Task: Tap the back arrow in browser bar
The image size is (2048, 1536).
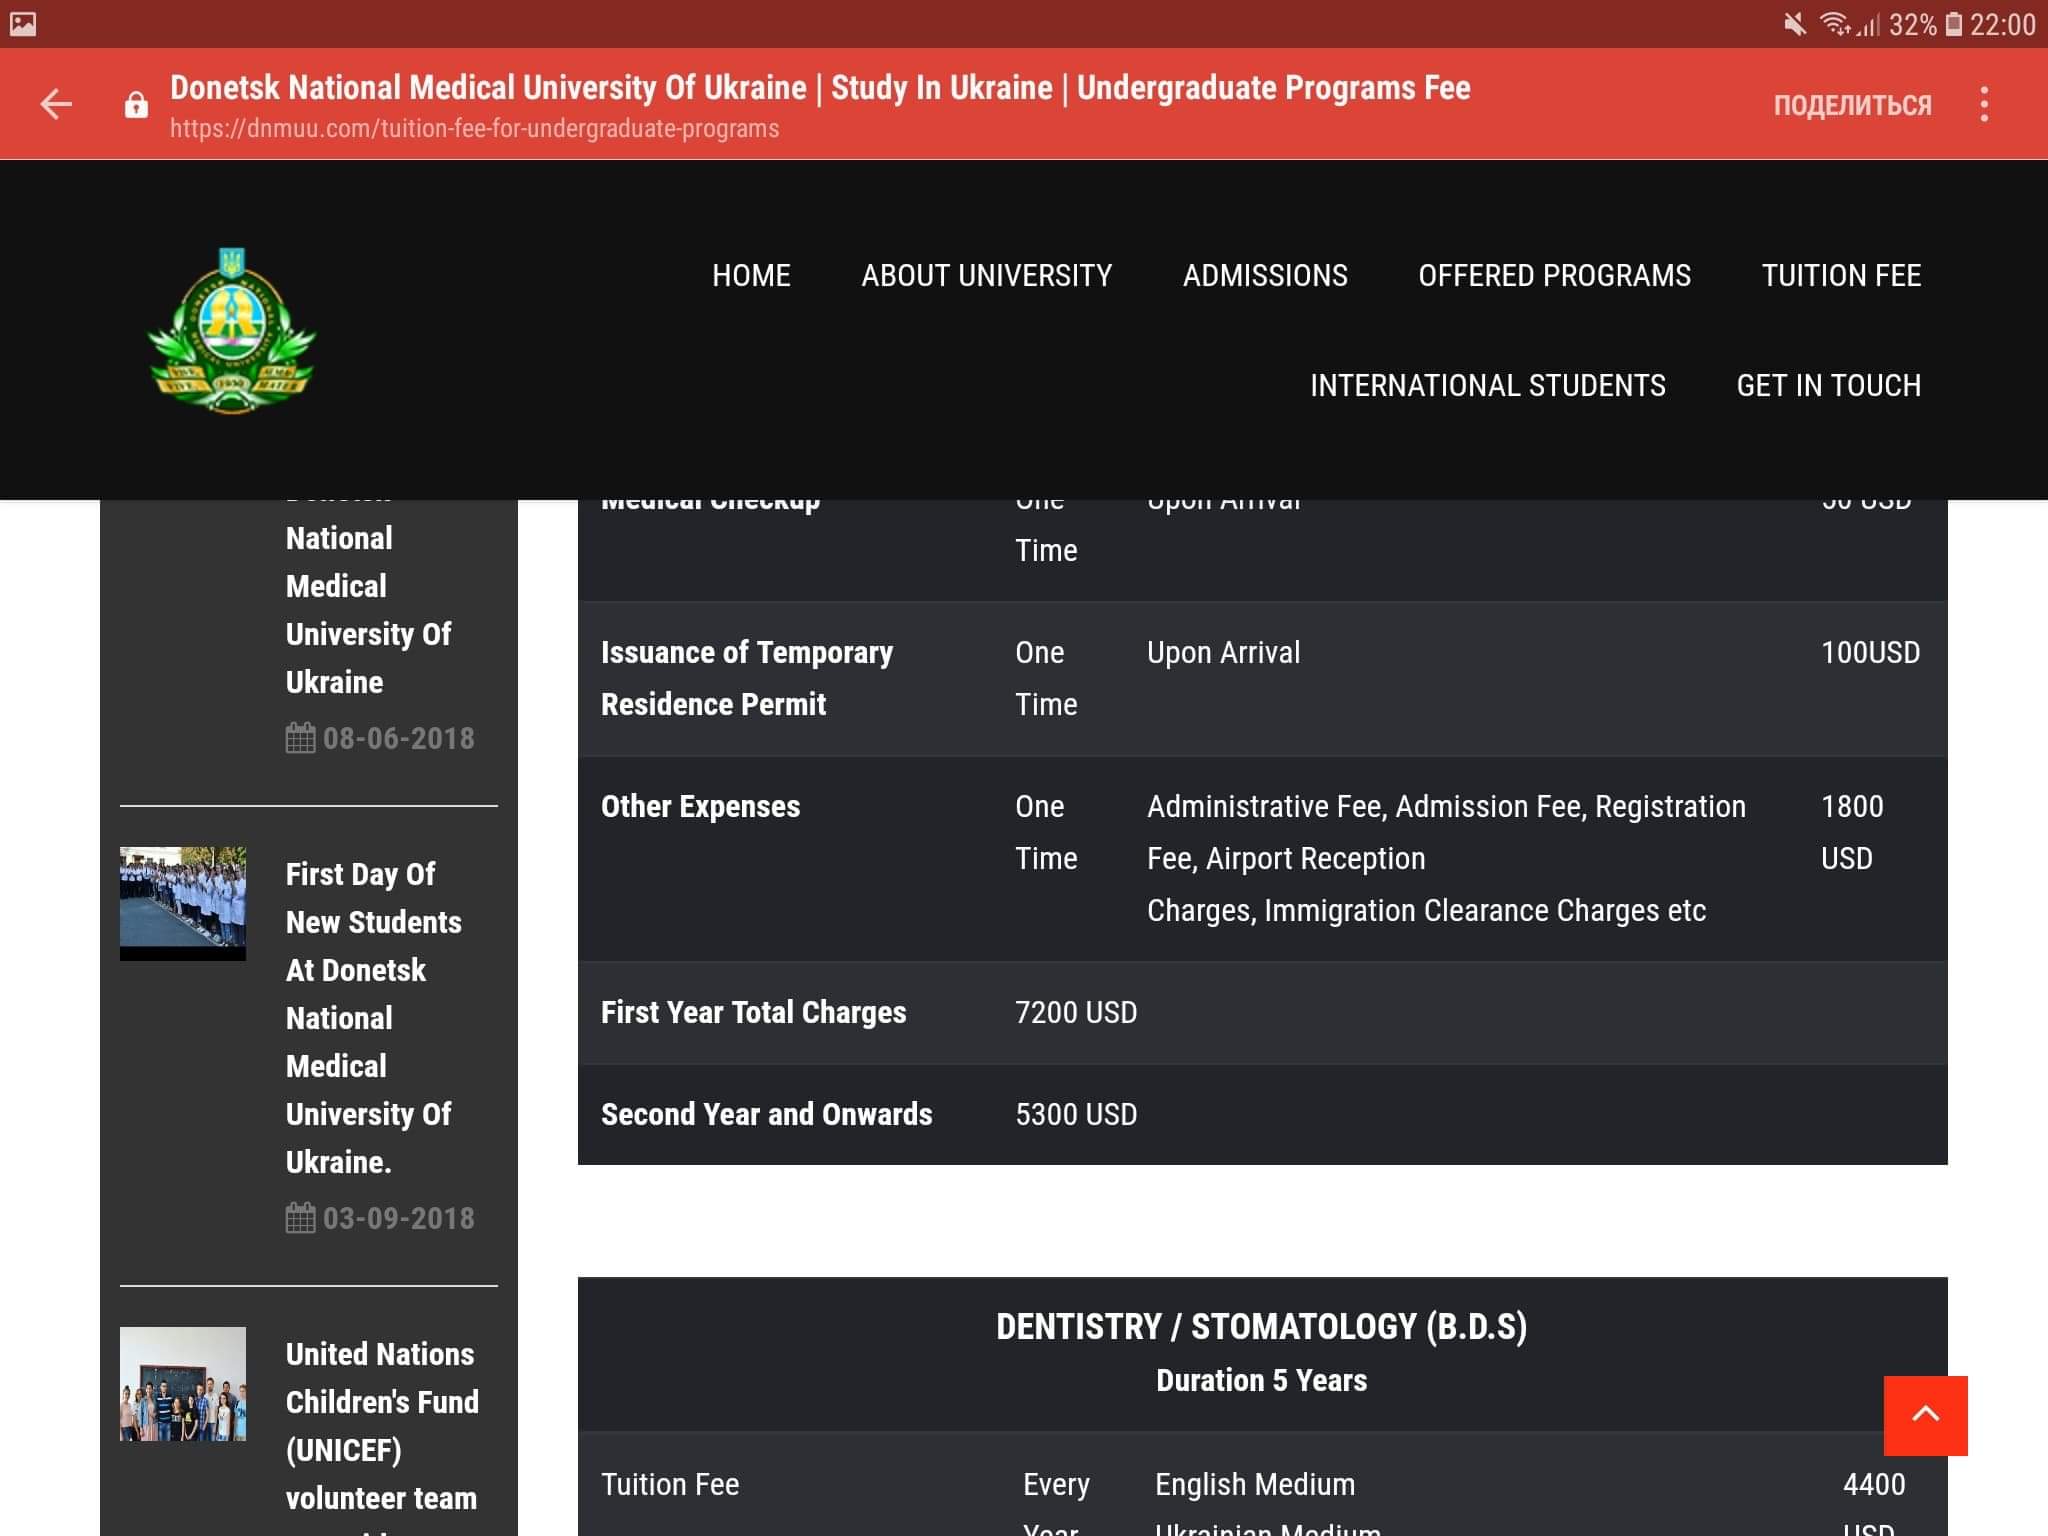Action: pos(56,104)
